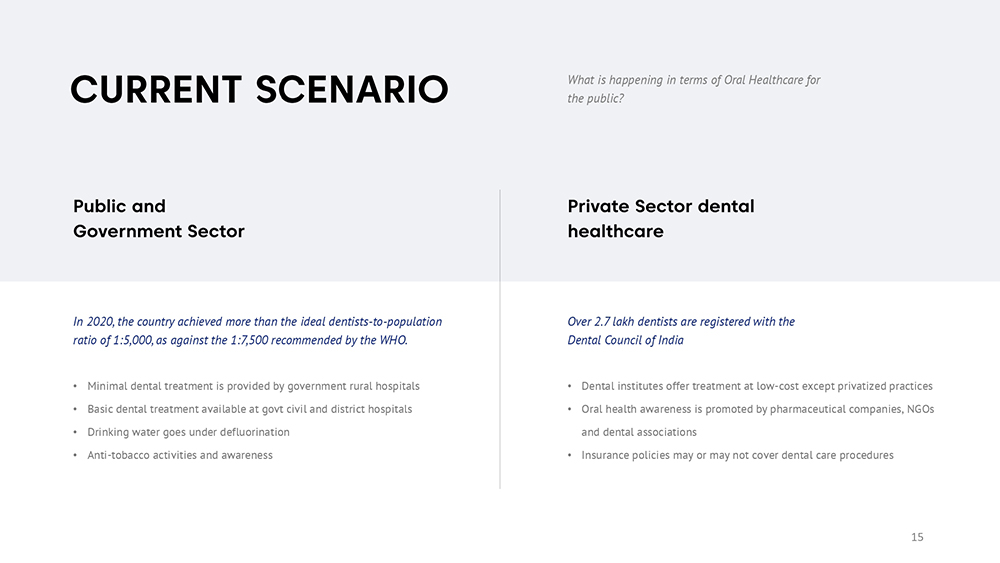
Task: Click the 'Drinking water goes under defluorination' bullet
Action: tap(188, 432)
